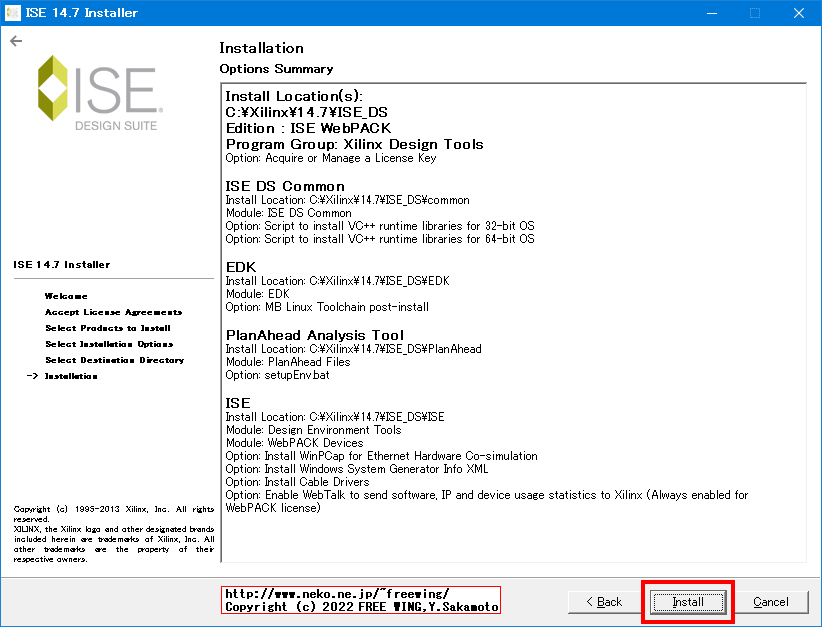The image size is (822, 627).
Task: Minimize the ISE 14.7 Installer window
Action: click(x=711, y=12)
